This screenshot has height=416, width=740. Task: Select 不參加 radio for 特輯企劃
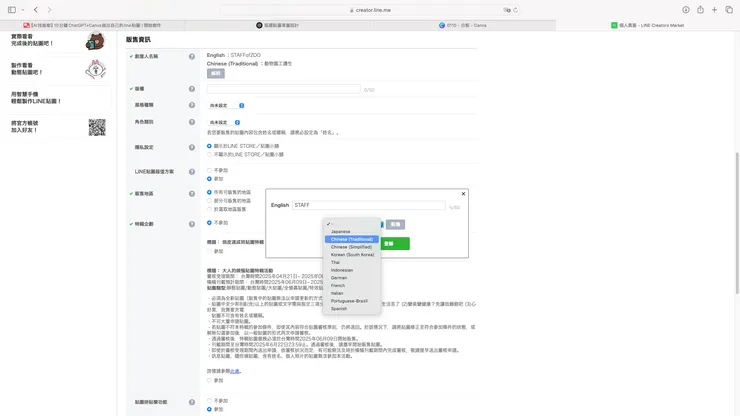pyautogui.click(x=209, y=222)
